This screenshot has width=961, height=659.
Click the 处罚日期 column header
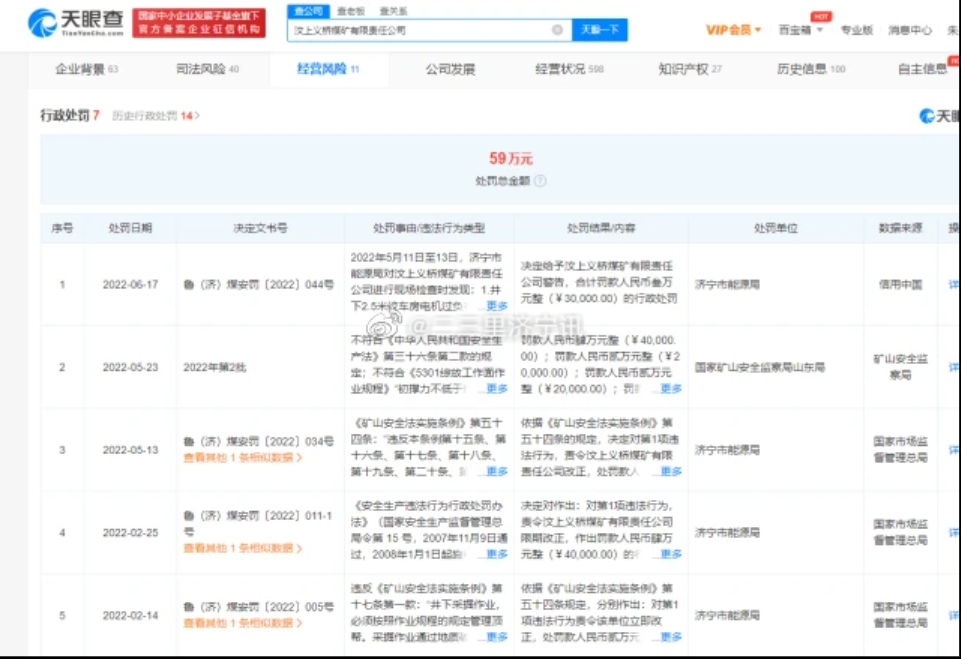(130, 228)
